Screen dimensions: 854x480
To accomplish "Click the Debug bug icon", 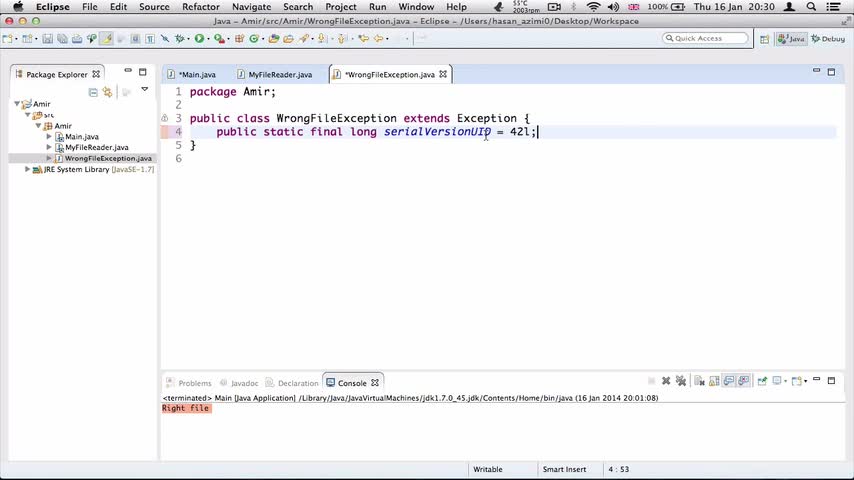I will [x=179, y=38].
